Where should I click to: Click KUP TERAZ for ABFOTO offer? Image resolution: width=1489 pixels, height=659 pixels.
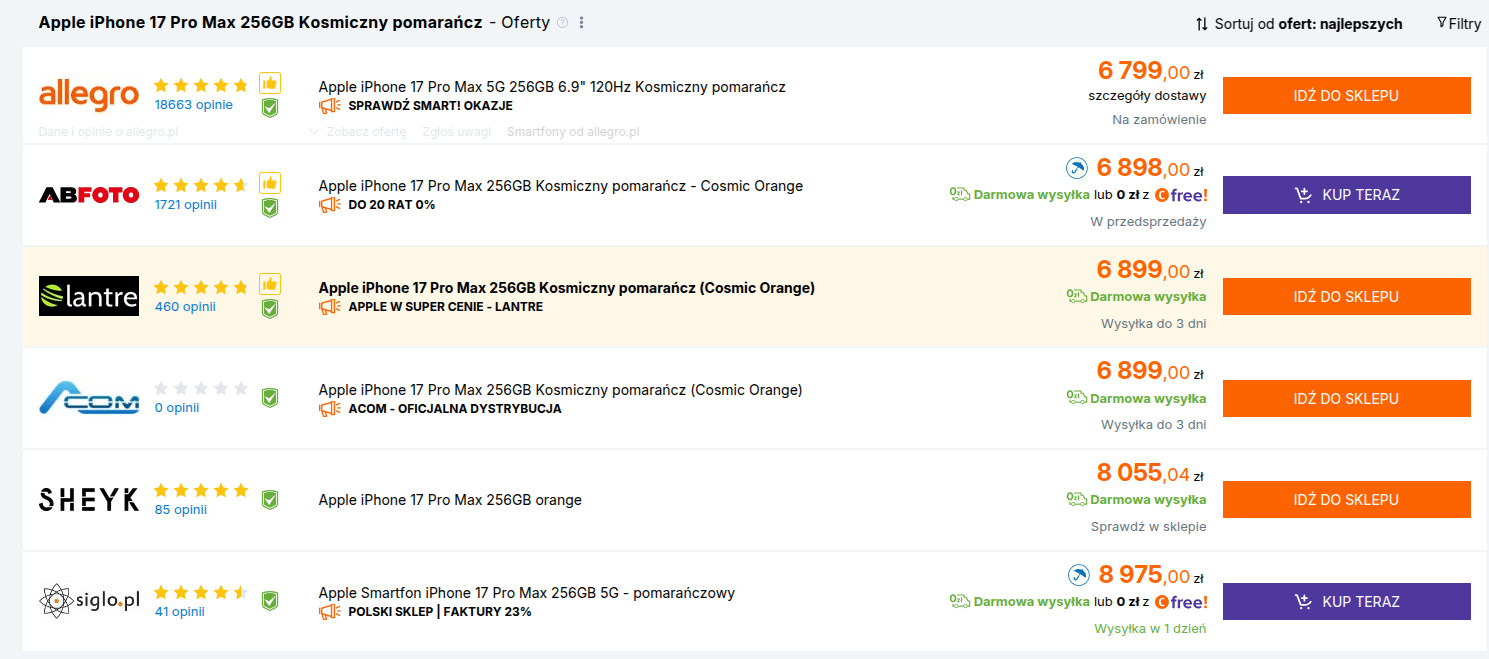tap(1347, 195)
